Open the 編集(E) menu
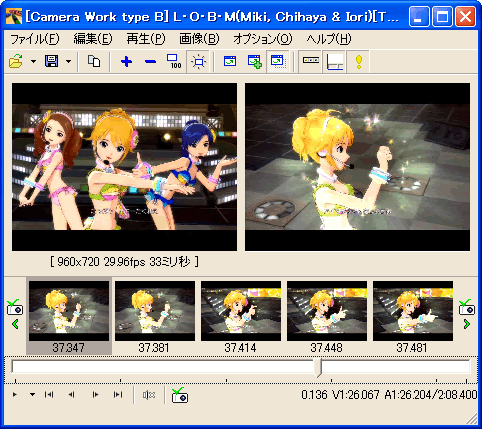The height and width of the screenshot is (429, 482). [x=93, y=39]
